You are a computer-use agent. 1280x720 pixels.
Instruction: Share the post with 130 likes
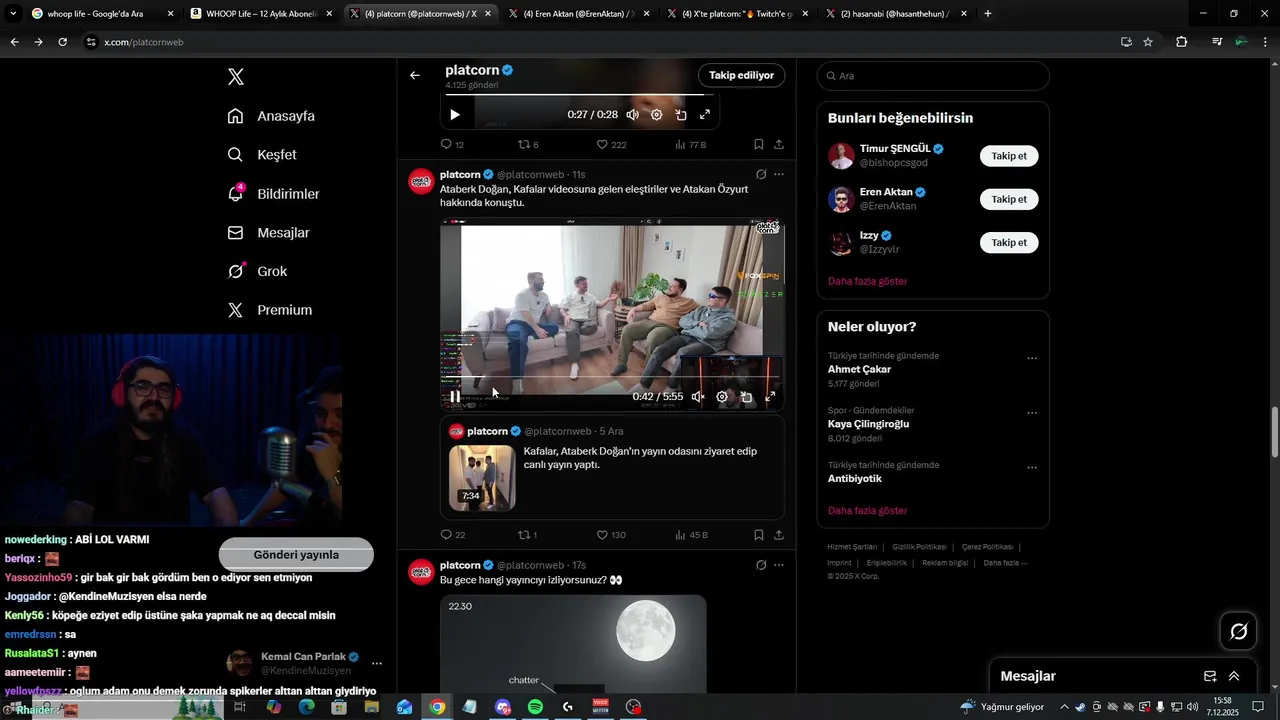point(779,535)
